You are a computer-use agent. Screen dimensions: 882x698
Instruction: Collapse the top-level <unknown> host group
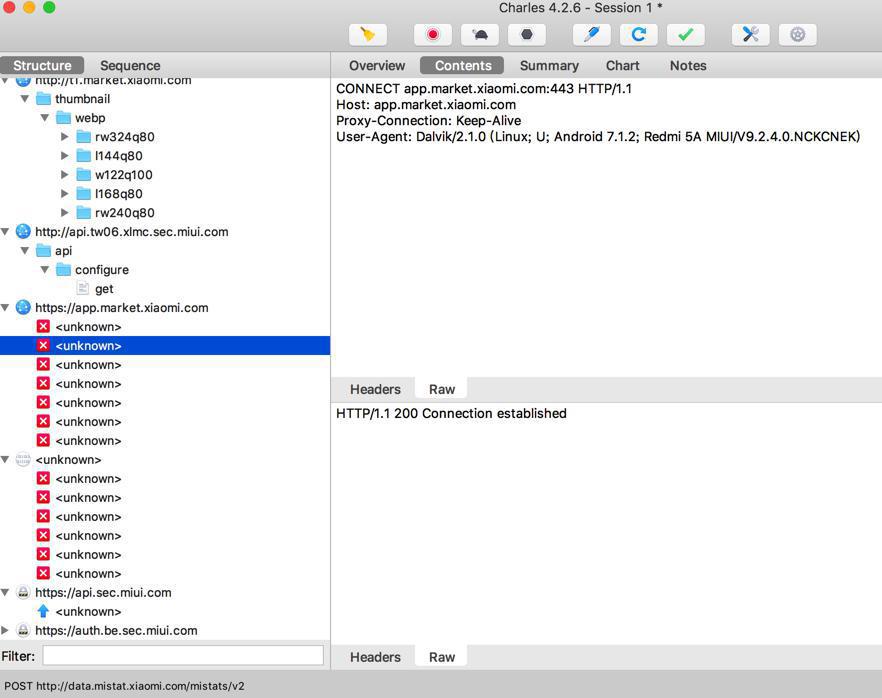coord(5,460)
